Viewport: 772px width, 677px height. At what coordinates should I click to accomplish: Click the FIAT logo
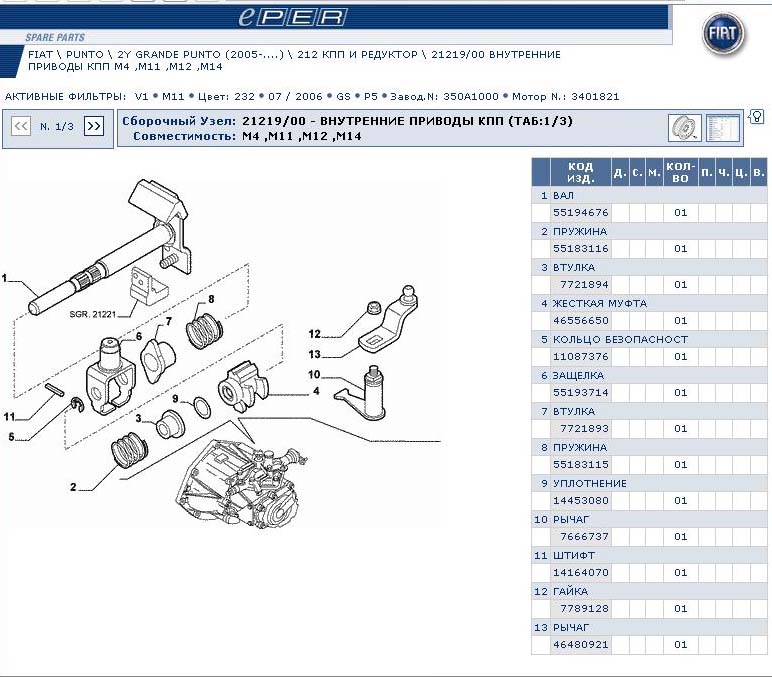[722, 35]
